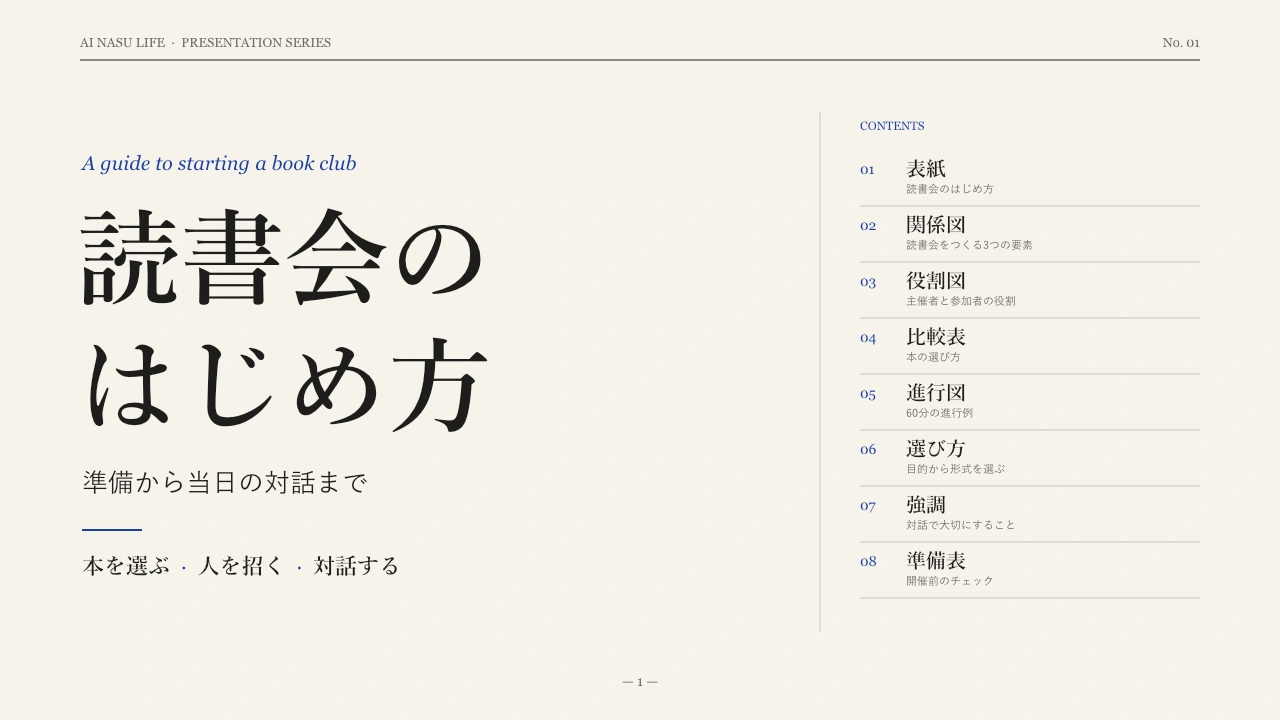Click the description '本の選び方'
The image size is (1280, 720).
(x=933, y=357)
